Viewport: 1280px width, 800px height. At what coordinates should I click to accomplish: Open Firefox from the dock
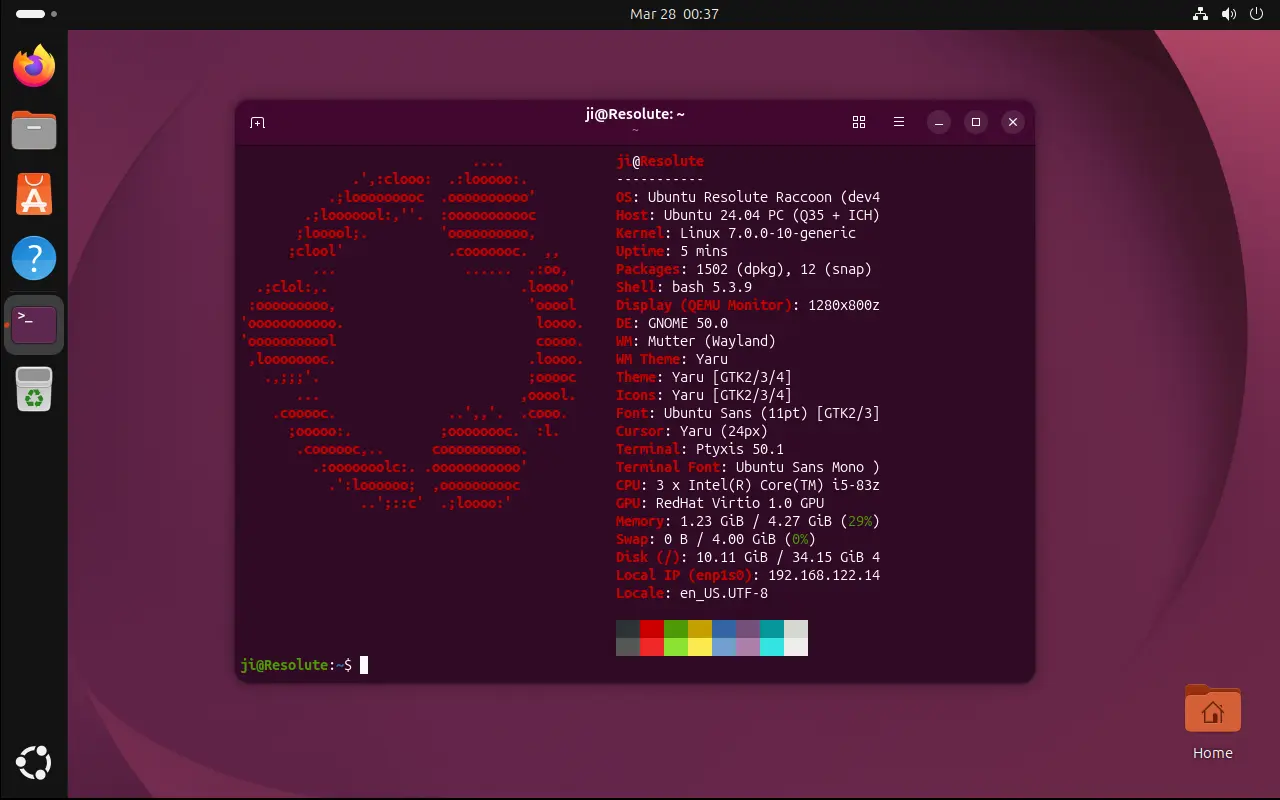point(34,66)
